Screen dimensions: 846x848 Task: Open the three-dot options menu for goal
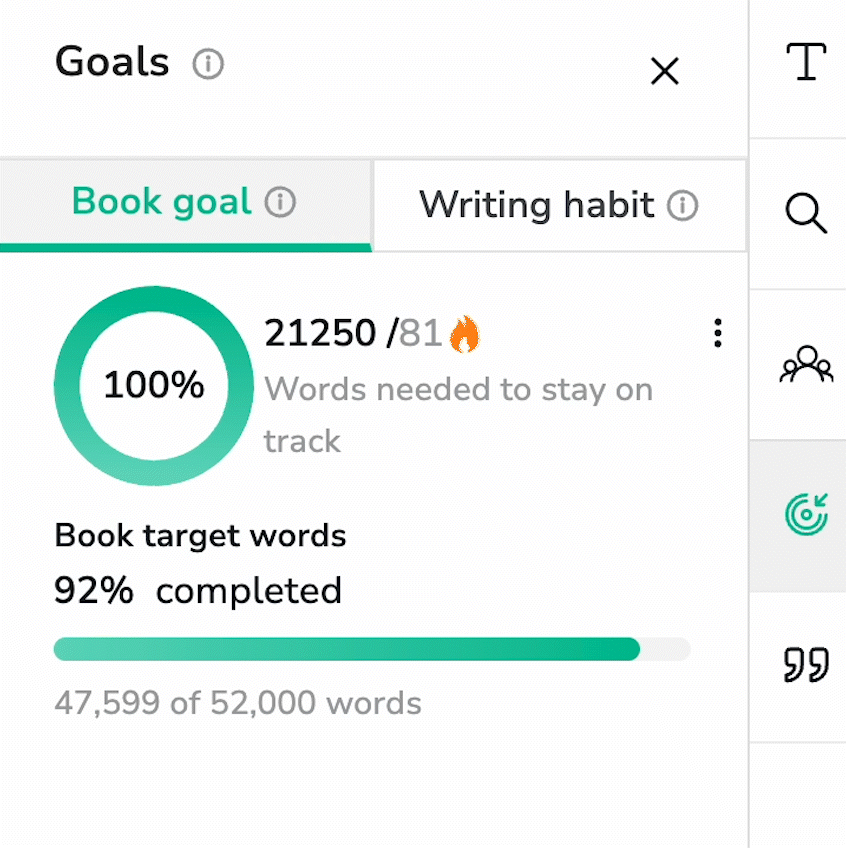[x=717, y=333]
